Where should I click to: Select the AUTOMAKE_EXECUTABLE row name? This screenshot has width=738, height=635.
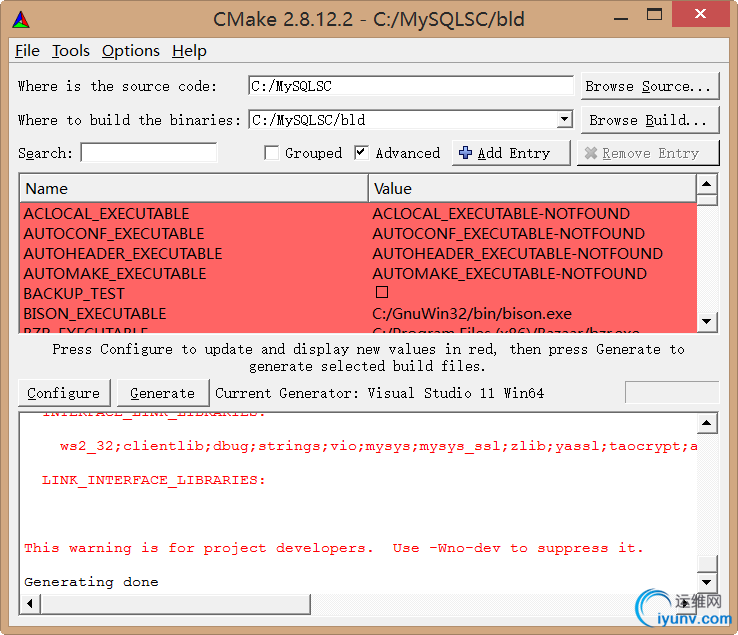click(115, 273)
